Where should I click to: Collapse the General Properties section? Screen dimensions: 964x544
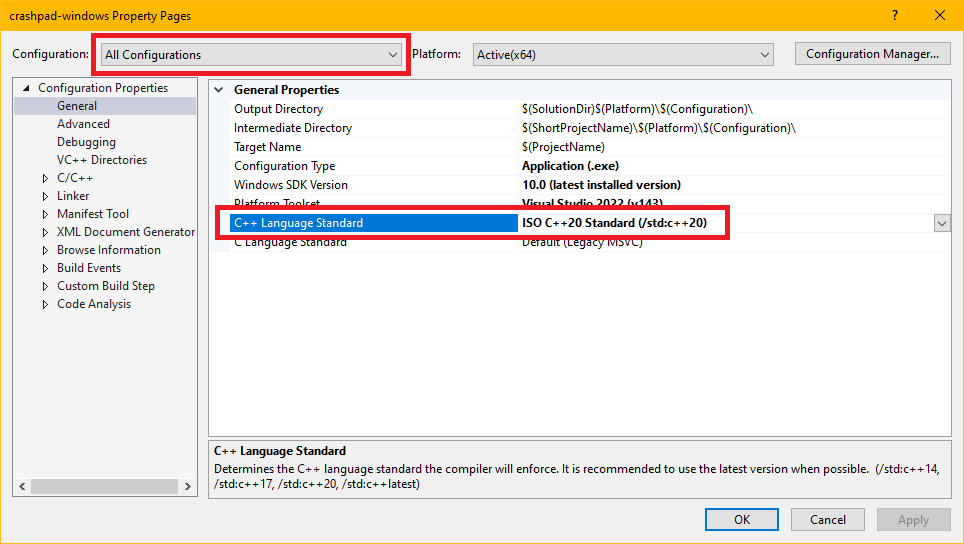point(219,90)
